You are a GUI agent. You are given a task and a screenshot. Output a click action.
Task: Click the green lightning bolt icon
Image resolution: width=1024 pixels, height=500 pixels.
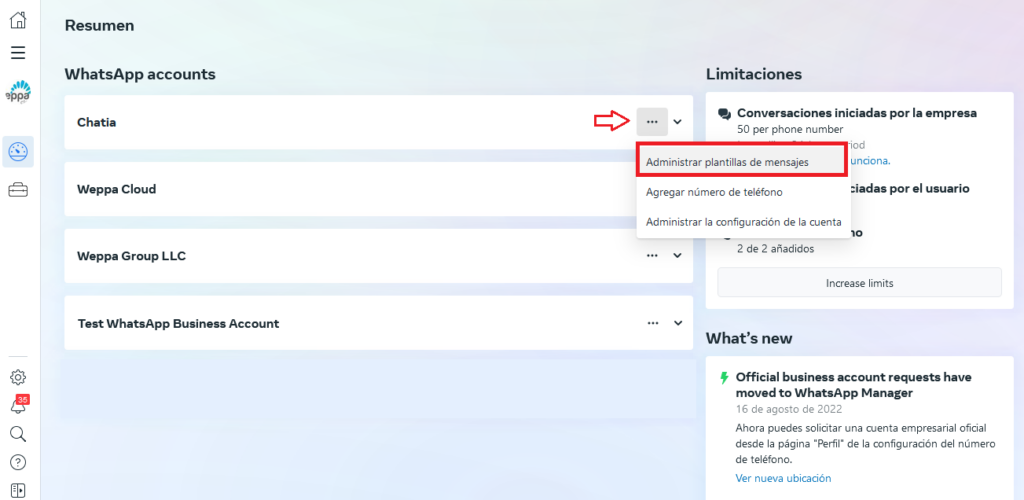click(x=724, y=378)
